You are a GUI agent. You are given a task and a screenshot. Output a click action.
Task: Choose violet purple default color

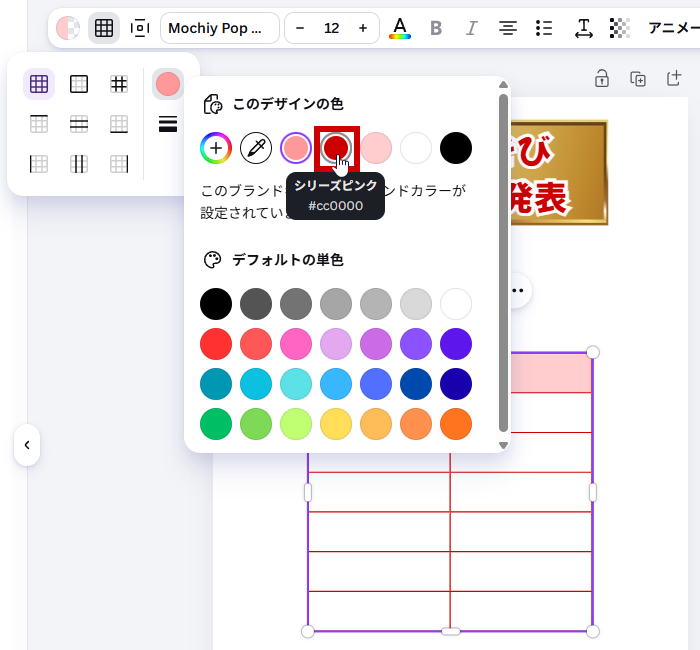click(416, 344)
